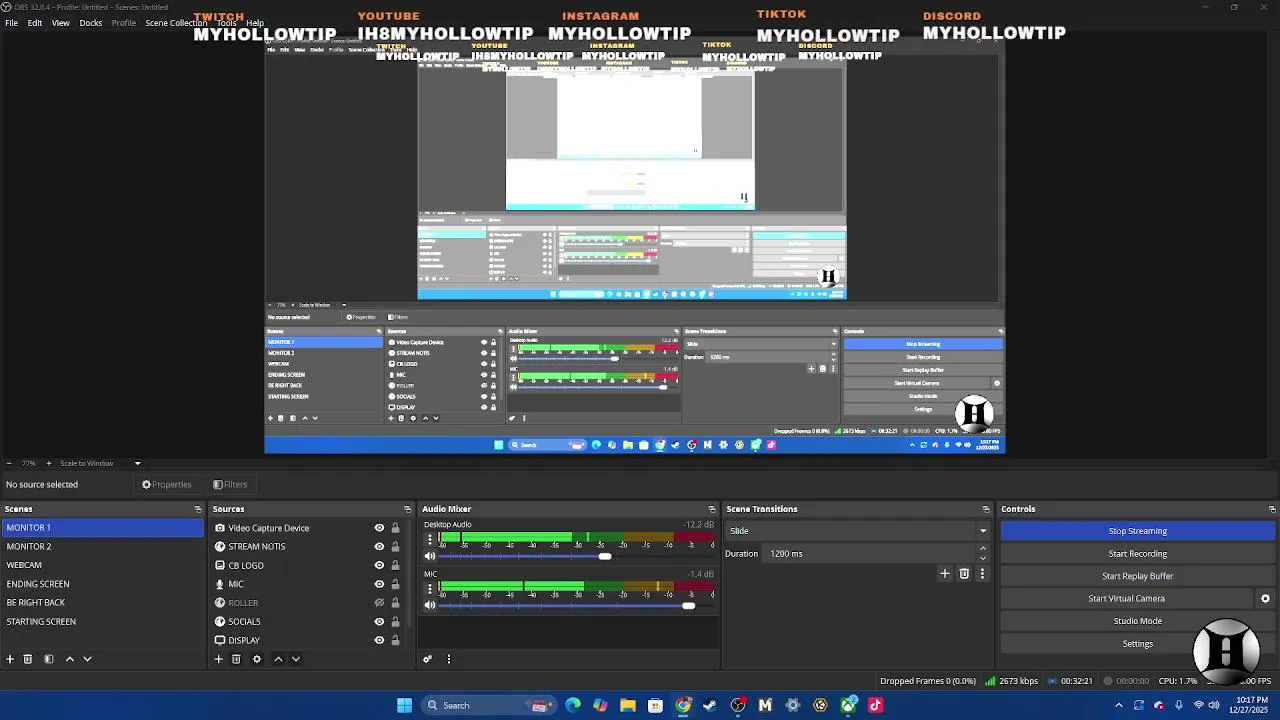
Task: Undock the Sources panel
Action: click(x=407, y=509)
